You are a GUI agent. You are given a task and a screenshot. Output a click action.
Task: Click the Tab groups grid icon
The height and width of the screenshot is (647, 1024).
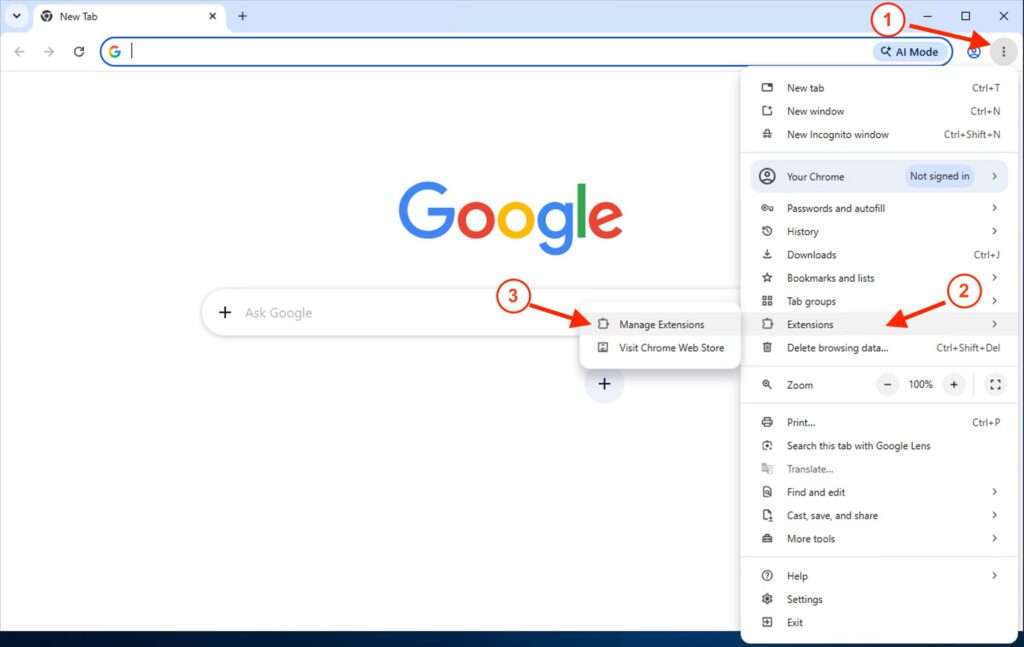[x=767, y=301]
